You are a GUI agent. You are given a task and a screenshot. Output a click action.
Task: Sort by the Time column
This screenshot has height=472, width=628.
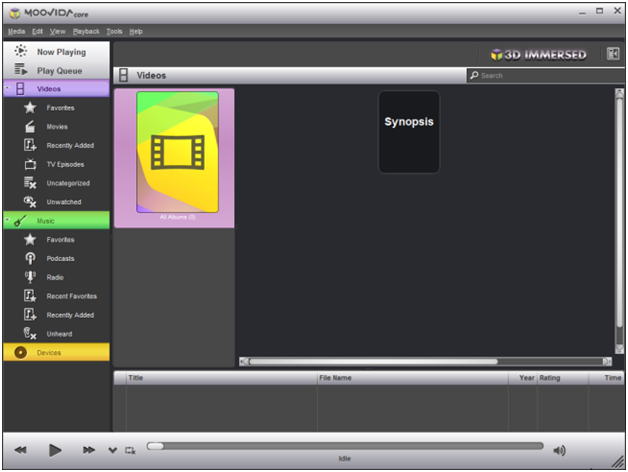tap(606, 378)
